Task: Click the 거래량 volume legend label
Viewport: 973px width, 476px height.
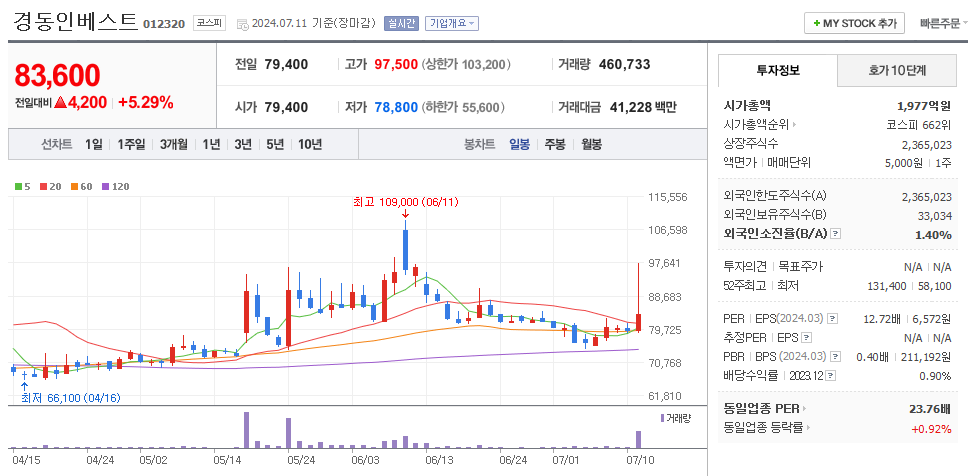Action: click(x=675, y=418)
